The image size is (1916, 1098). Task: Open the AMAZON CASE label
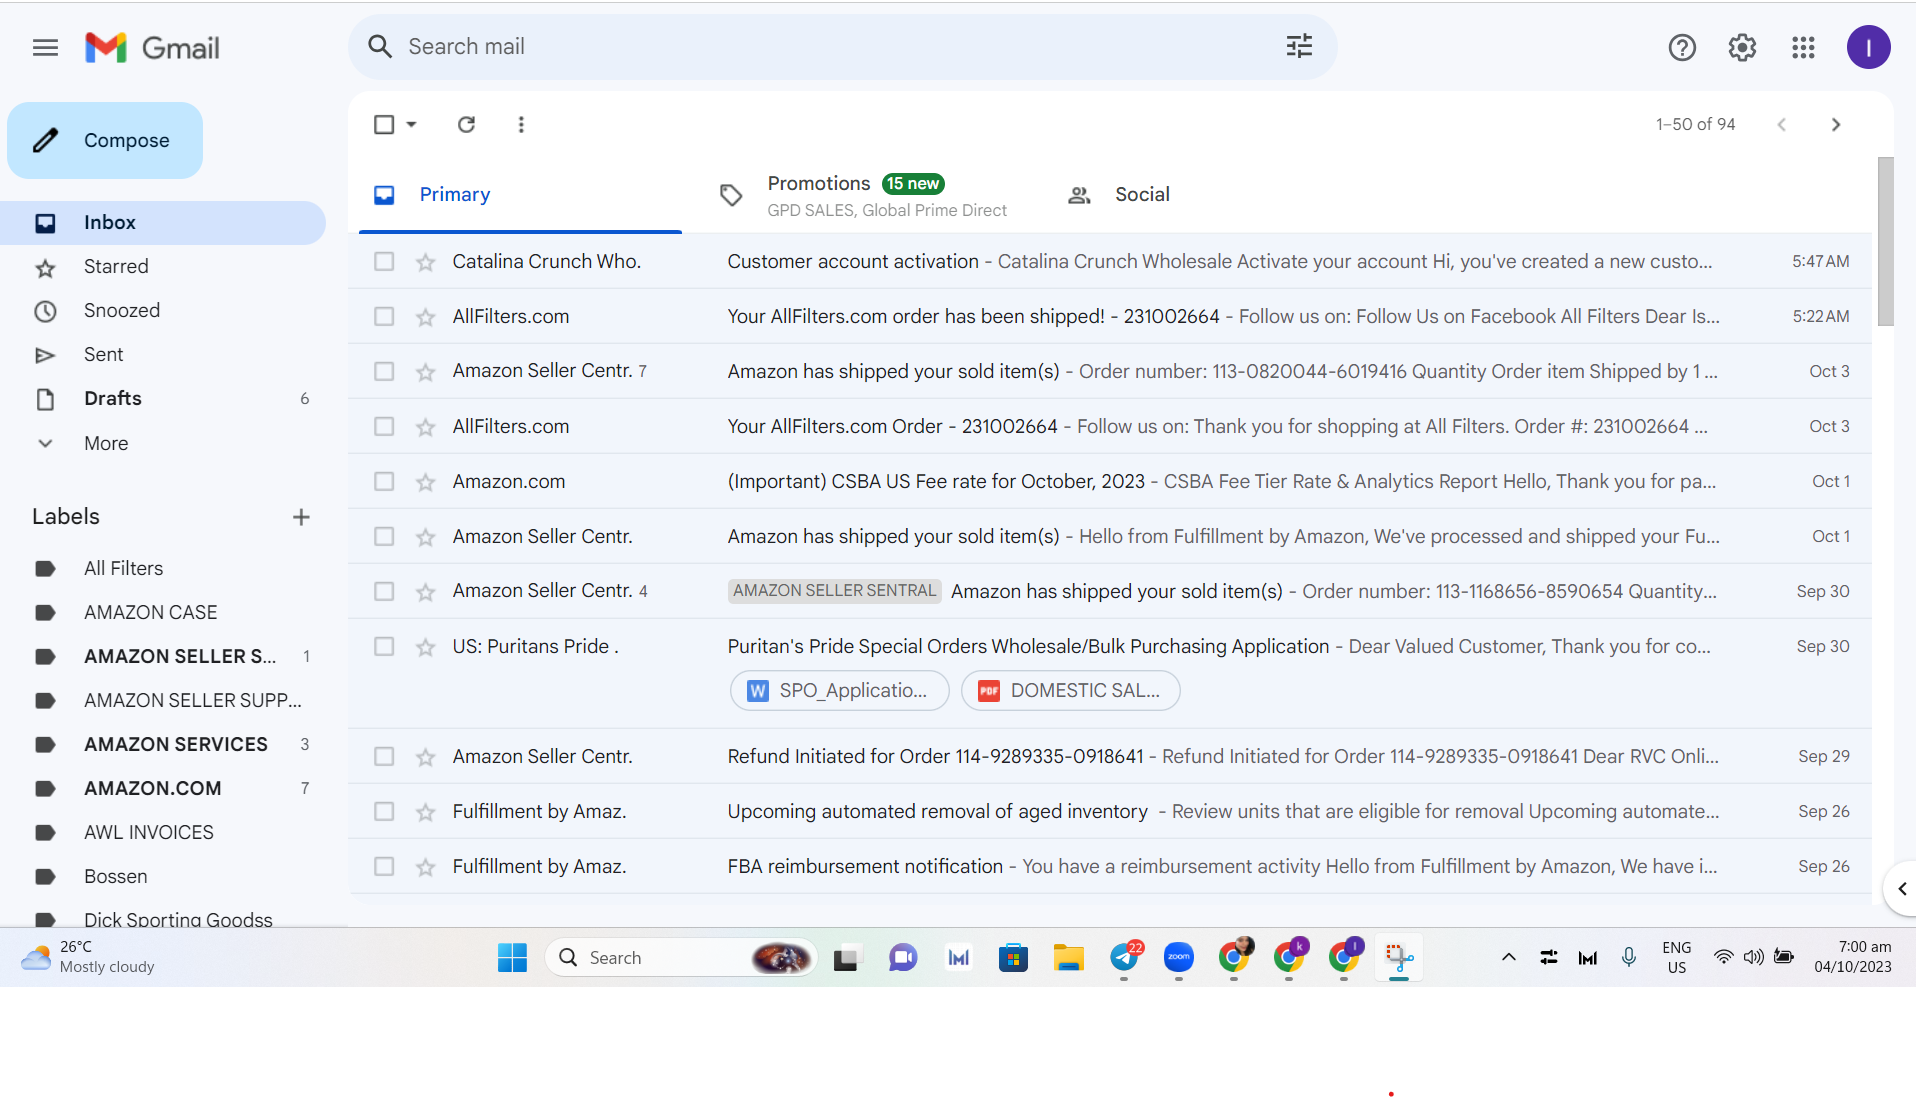(150, 613)
